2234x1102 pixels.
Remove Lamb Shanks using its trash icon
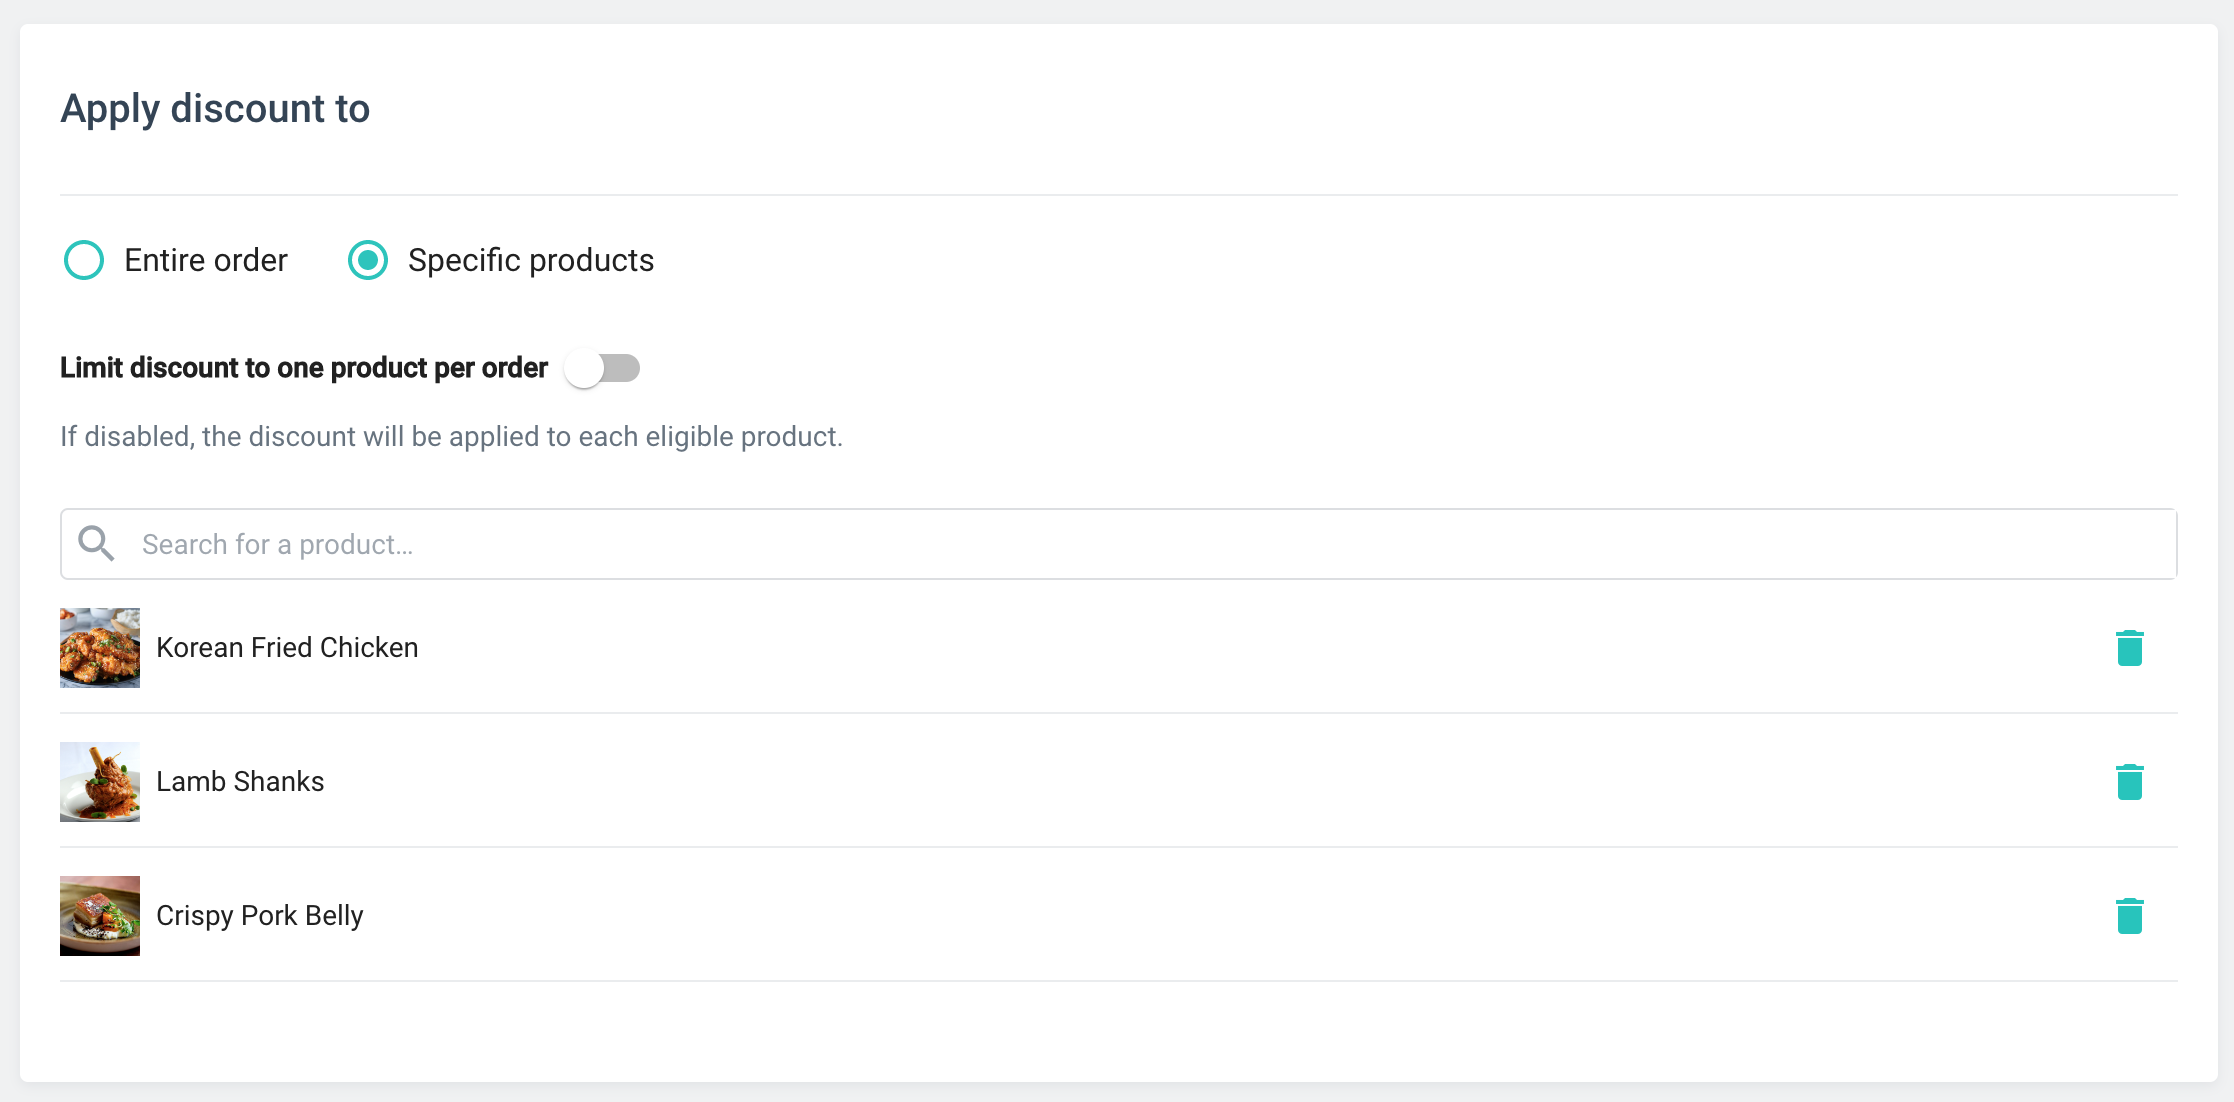tap(2129, 782)
